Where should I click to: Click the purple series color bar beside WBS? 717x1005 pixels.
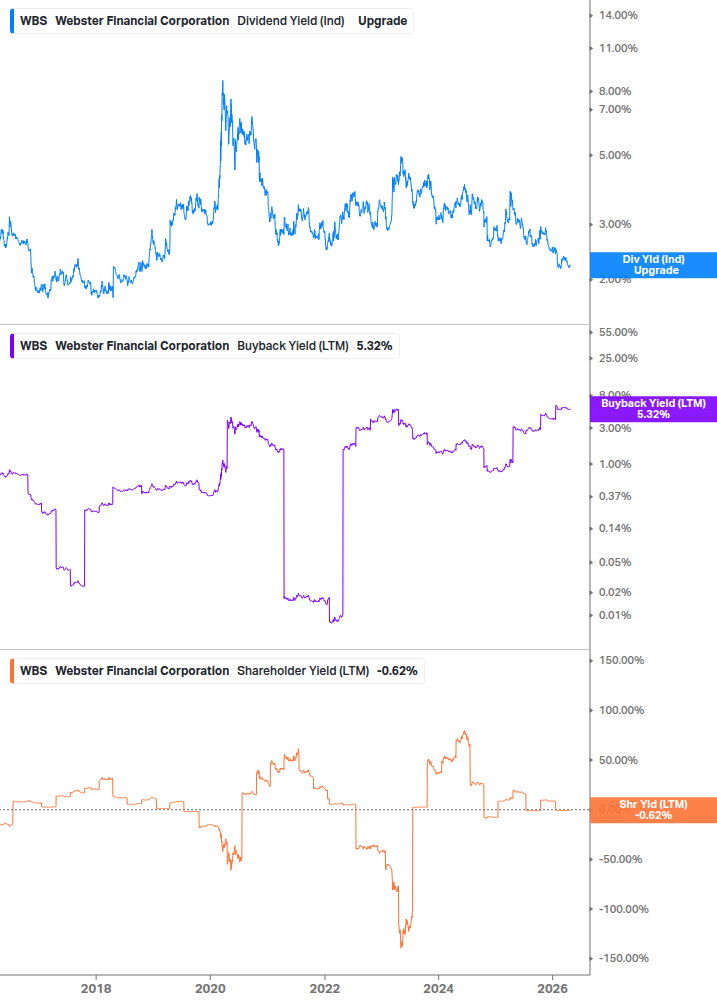pyautogui.click(x=13, y=345)
